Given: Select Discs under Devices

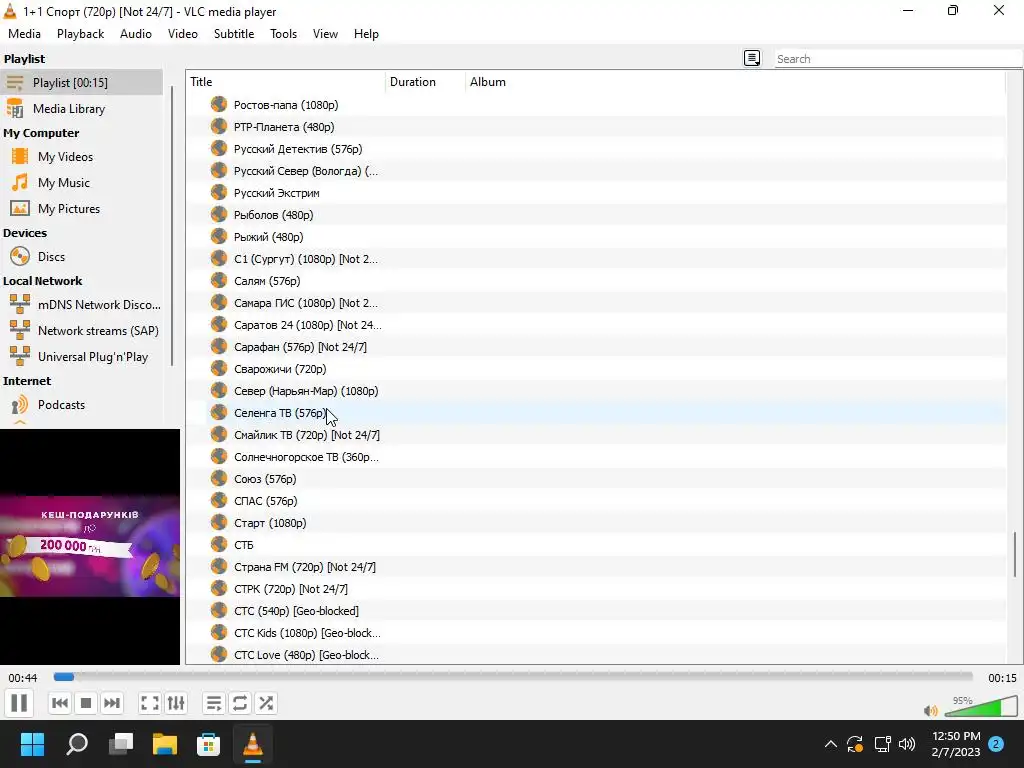Looking at the screenshot, I should pos(81,257).
